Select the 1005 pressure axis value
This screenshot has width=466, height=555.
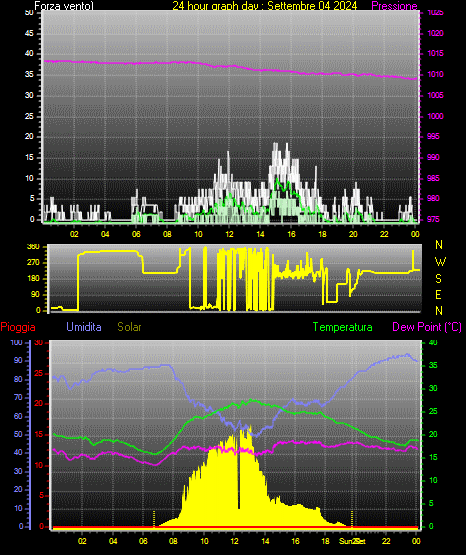click(436, 95)
